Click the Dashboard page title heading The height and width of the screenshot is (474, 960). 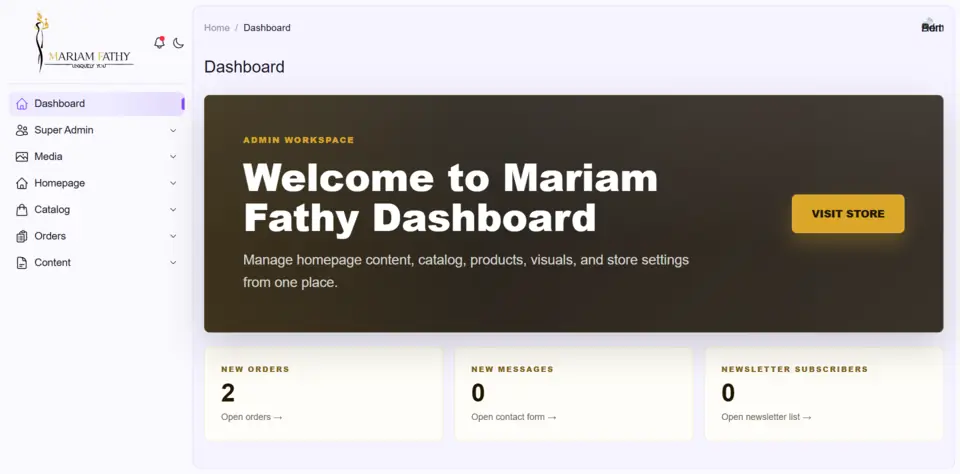click(x=244, y=67)
